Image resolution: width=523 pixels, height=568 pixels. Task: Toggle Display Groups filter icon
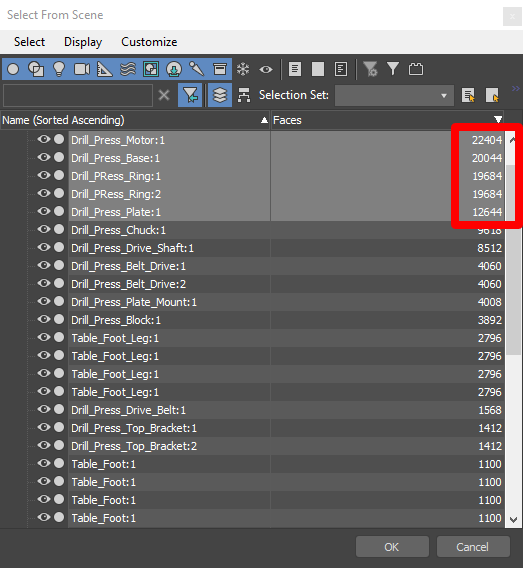151,69
